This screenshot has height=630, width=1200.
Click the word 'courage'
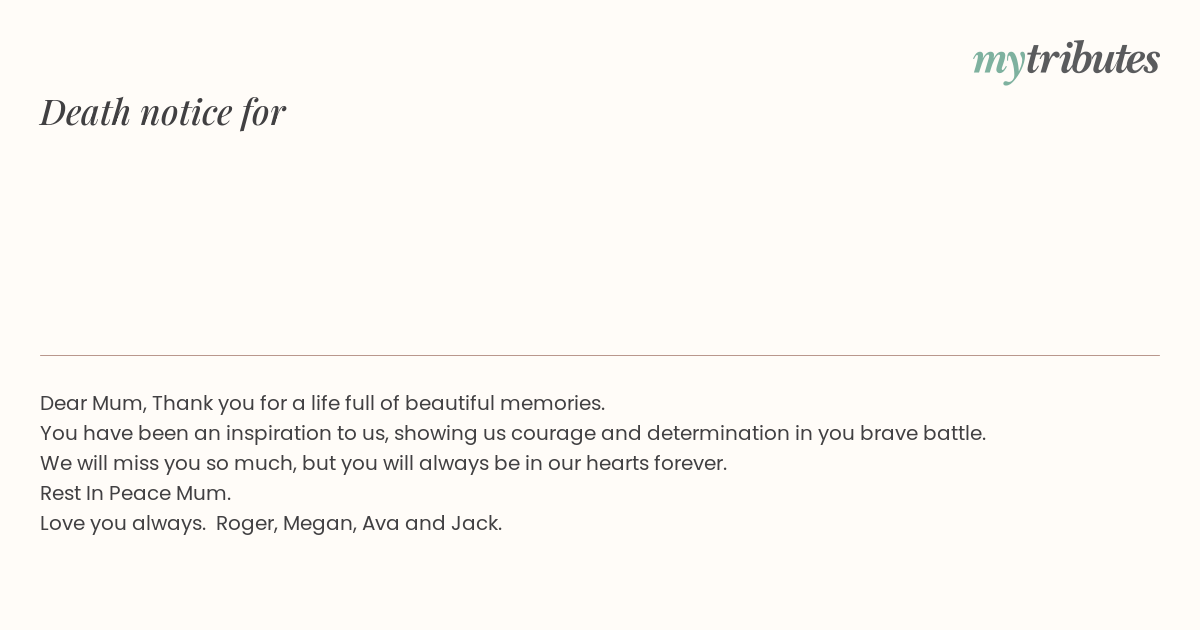[x=553, y=434]
